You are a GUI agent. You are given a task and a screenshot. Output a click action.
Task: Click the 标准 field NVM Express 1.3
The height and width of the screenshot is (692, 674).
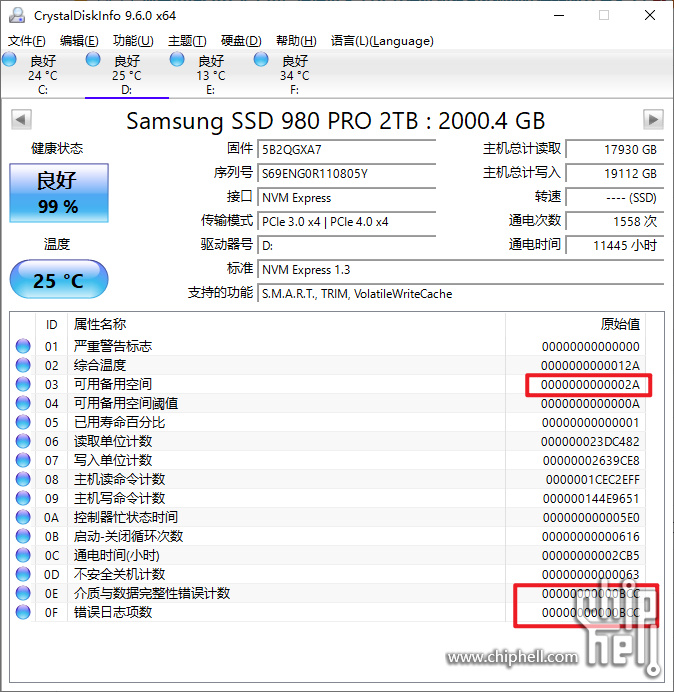pos(461,269)
